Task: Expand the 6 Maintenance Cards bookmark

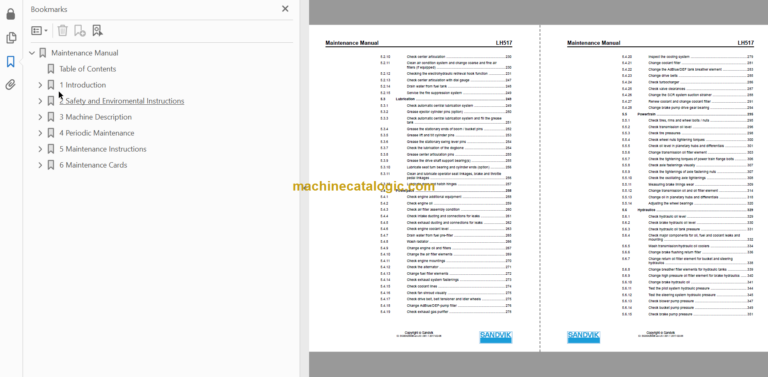Action: (40, 165)
